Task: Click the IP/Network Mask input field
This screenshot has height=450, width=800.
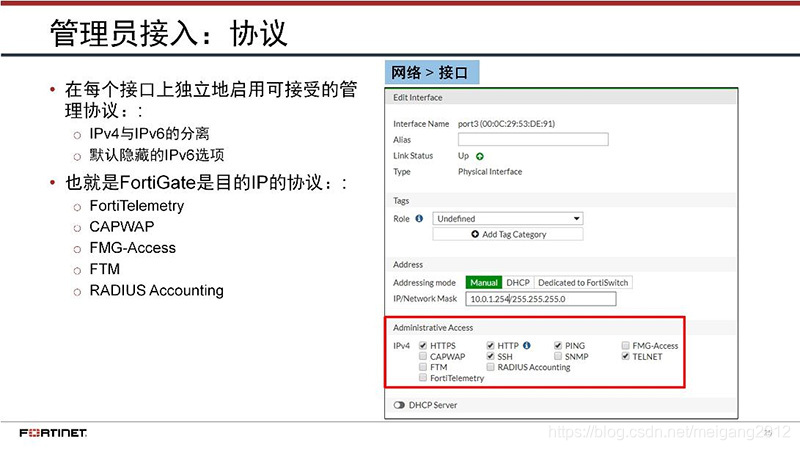Action: [x=541, y=298]
